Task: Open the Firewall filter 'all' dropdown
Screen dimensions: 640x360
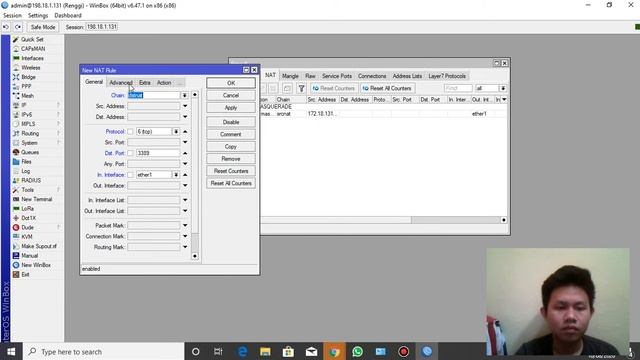Action: (x=503, y=88)
